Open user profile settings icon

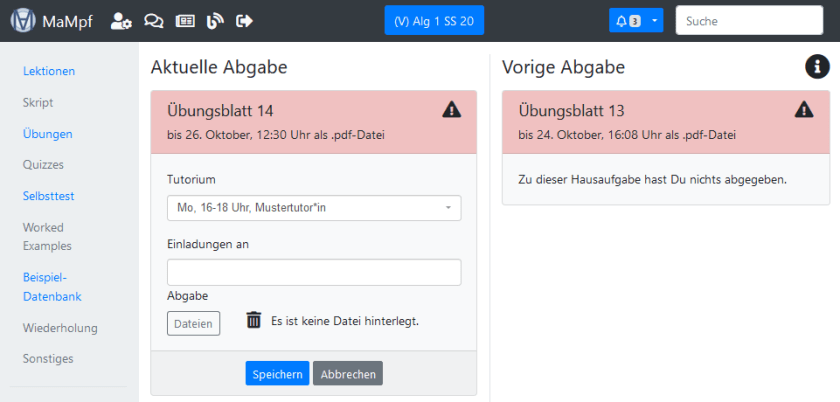click(121, 21)
